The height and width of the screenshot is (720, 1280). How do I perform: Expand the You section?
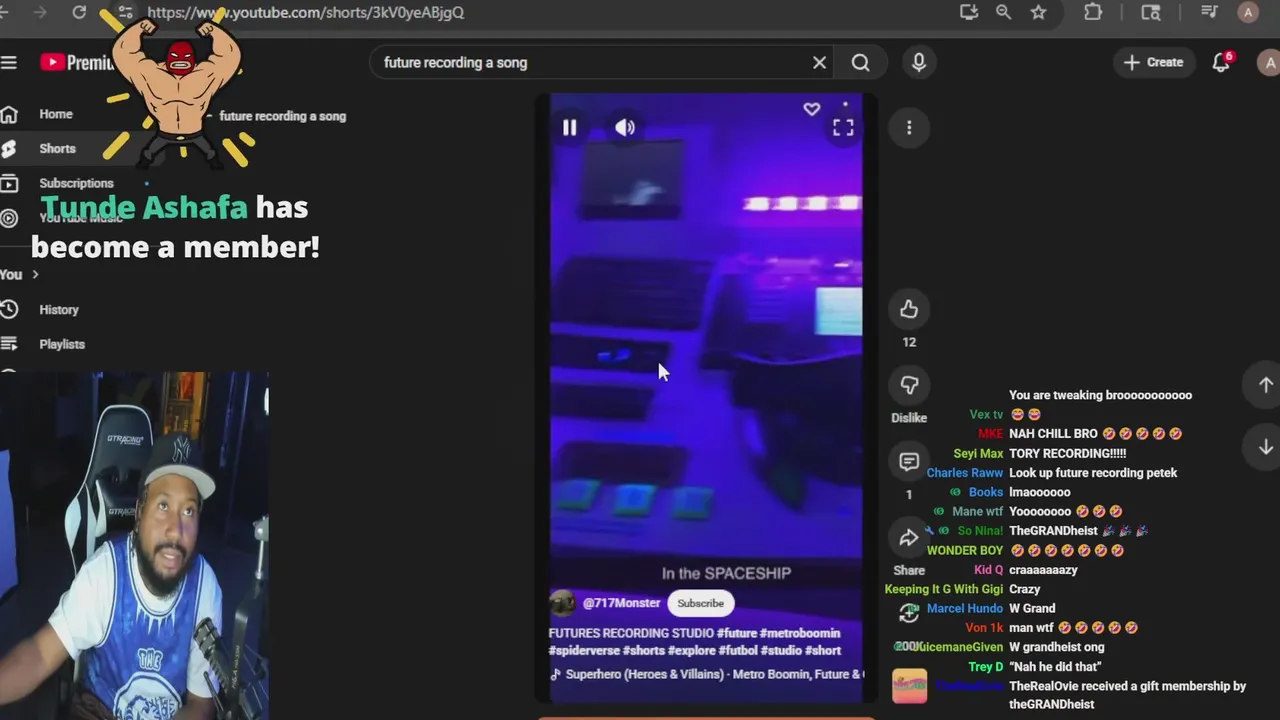(19, 274)
